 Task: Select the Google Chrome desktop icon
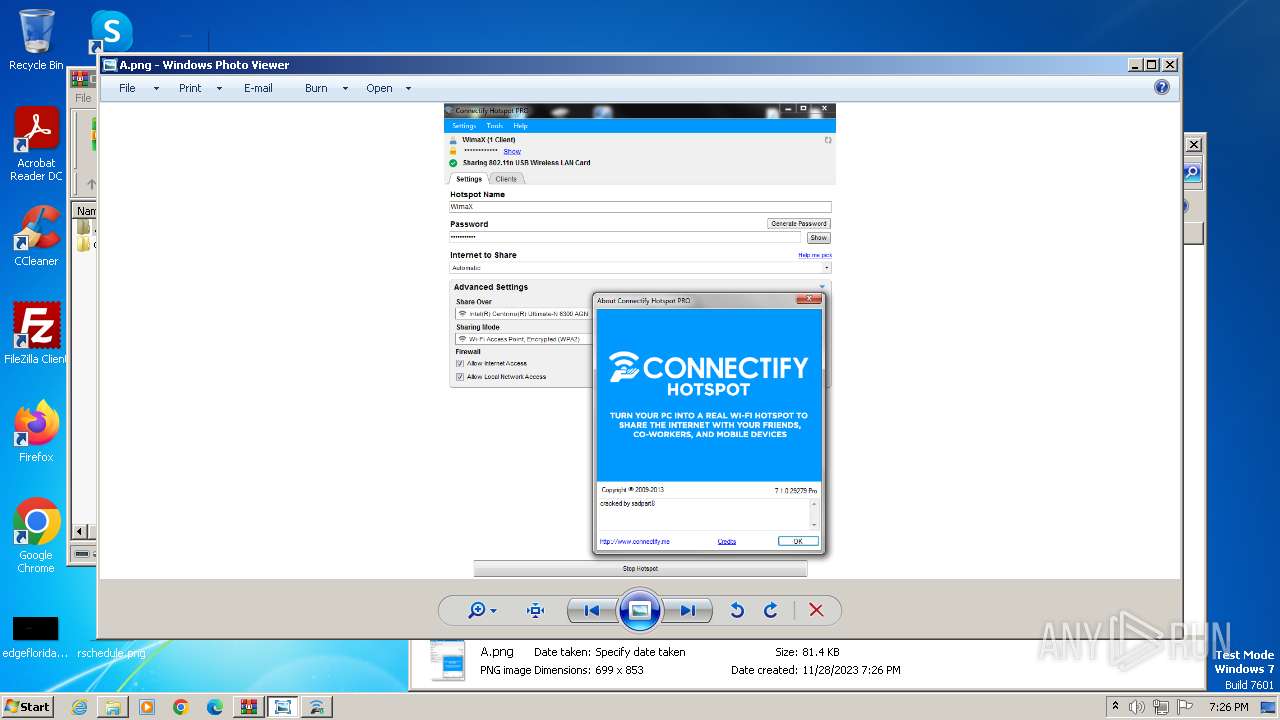tap(36, 535)
